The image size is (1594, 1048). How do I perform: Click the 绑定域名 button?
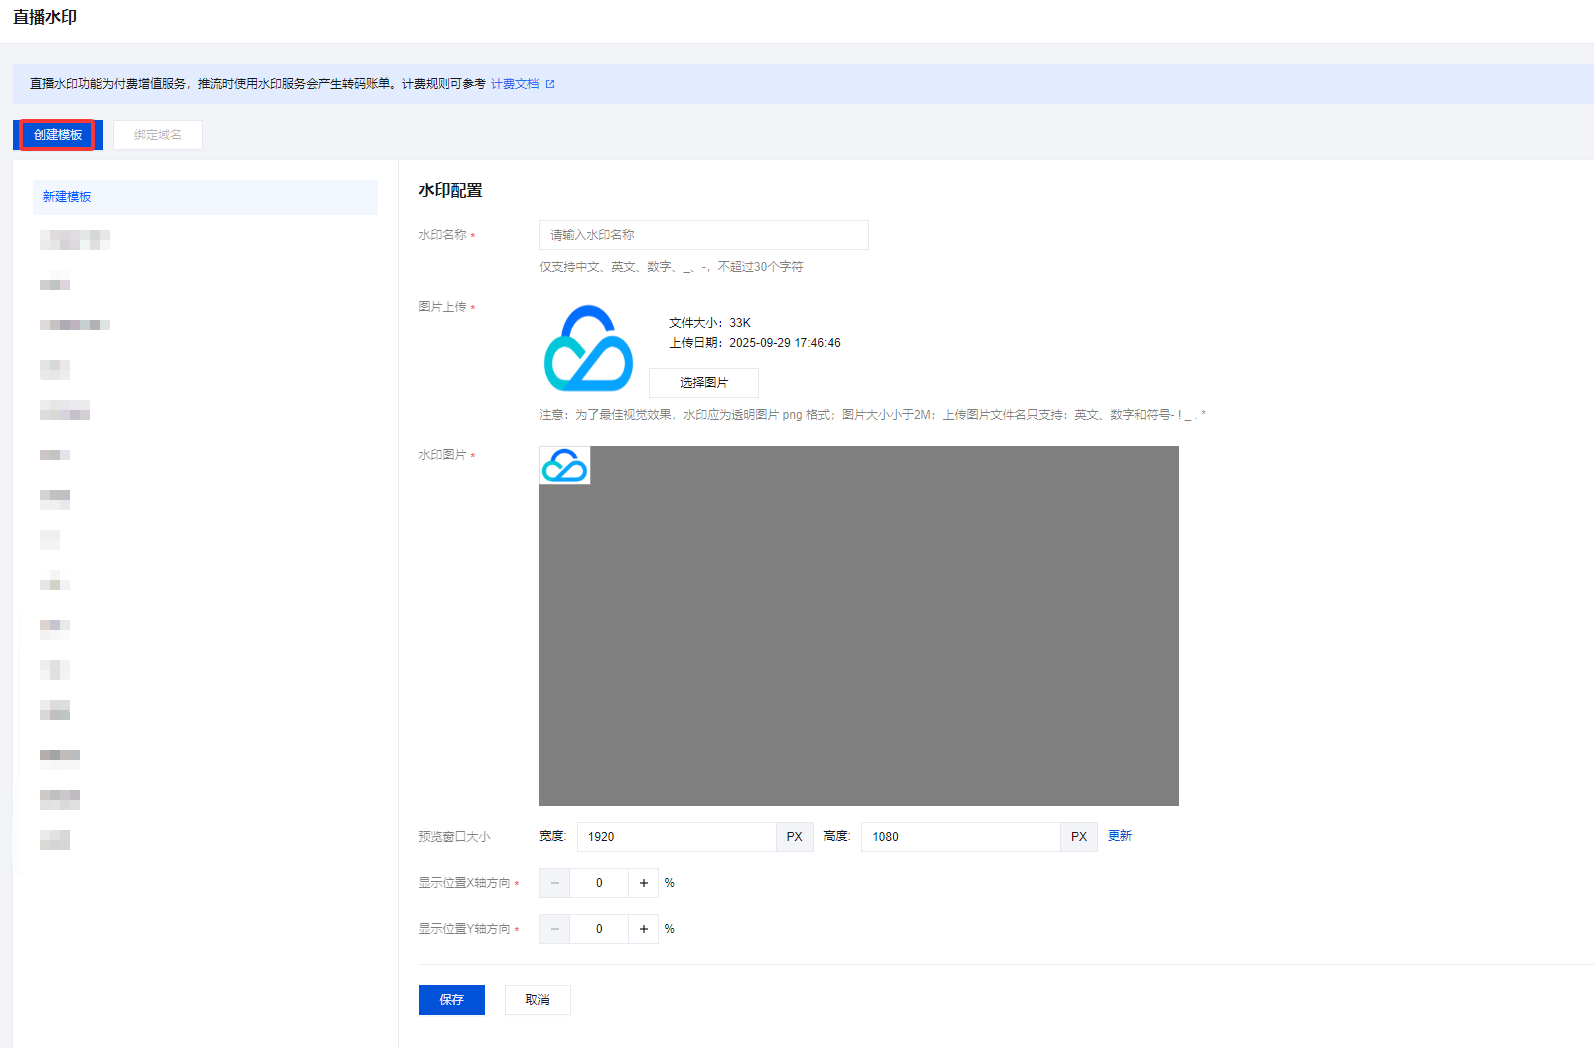(158, 135)
